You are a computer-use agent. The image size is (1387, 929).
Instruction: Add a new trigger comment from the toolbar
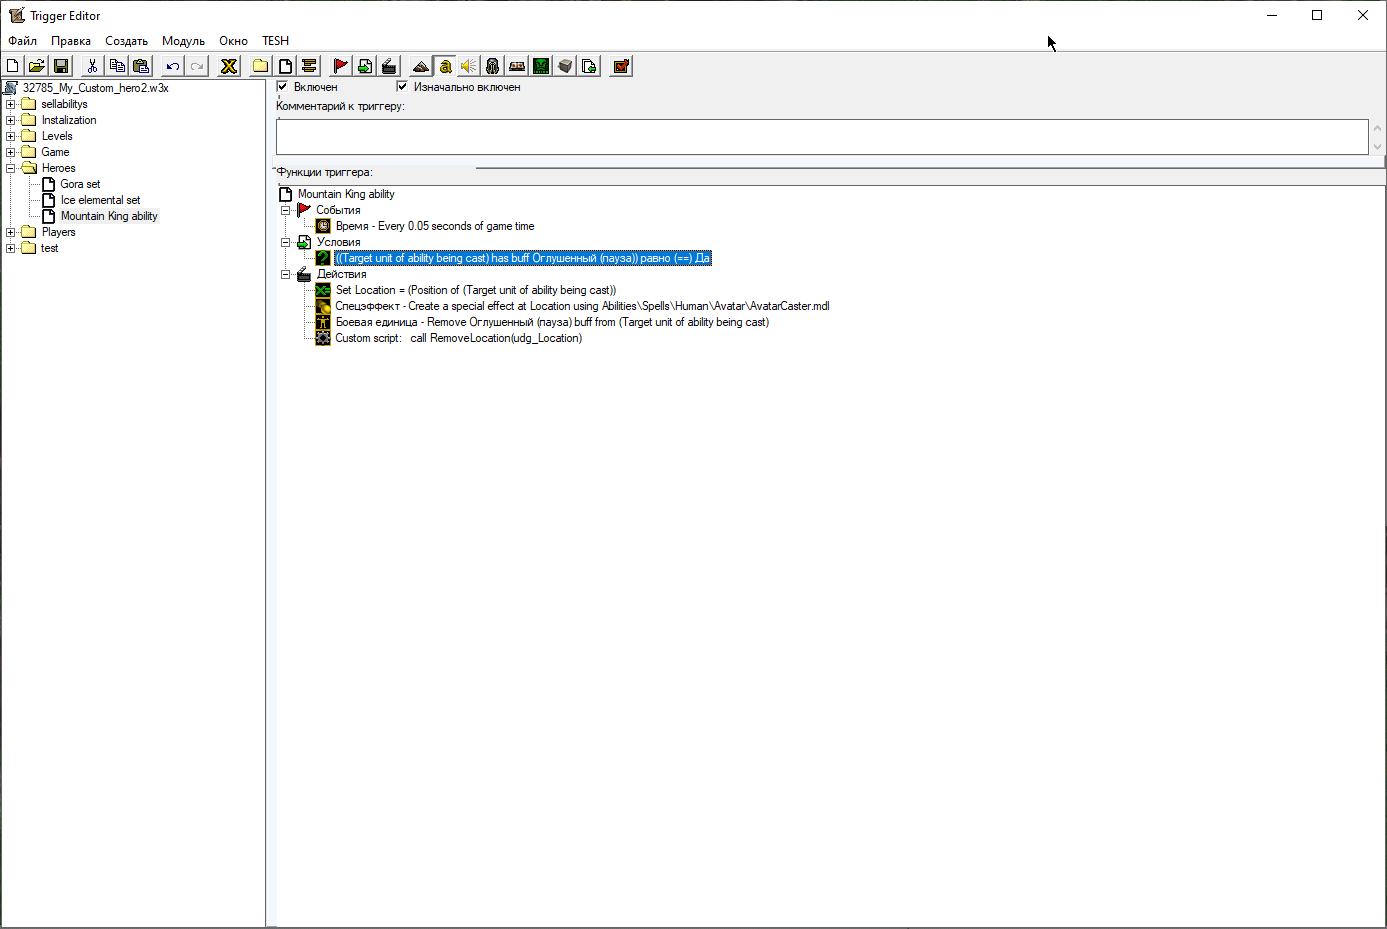tap(309, 66)
